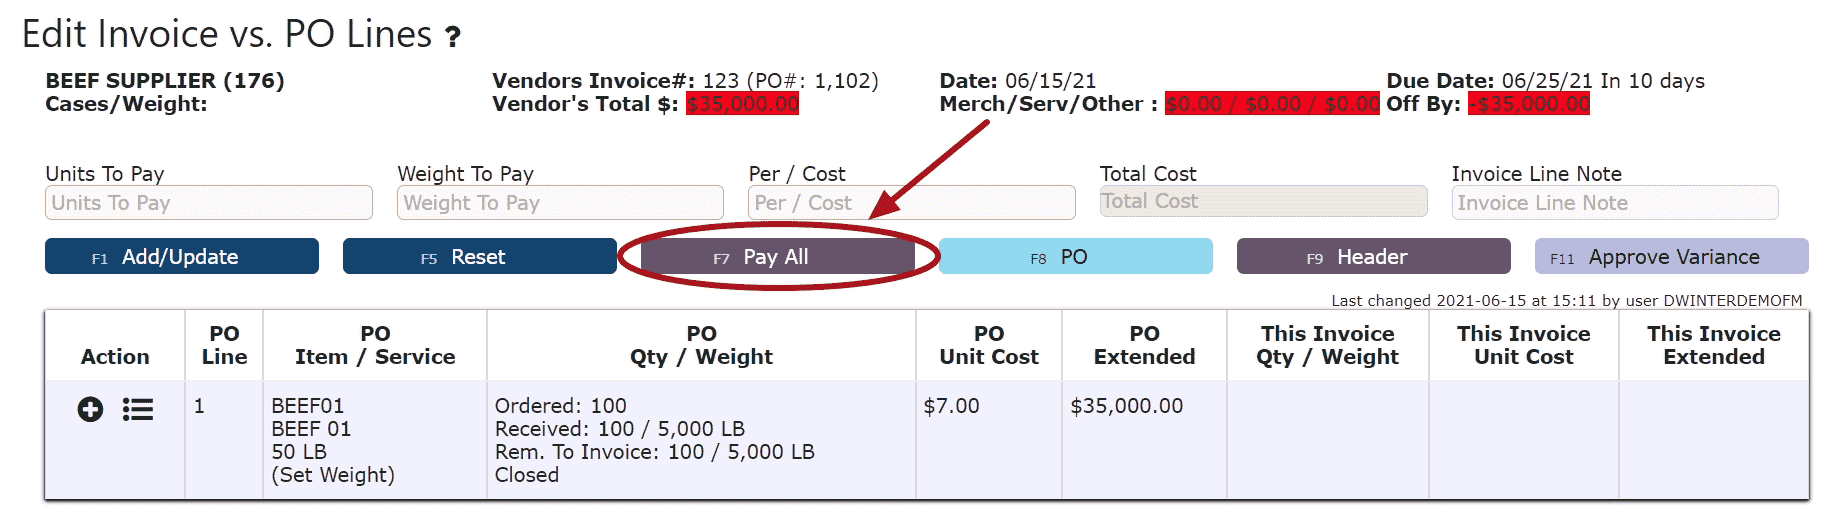
Task: Click Approve Variance button
Action: pos(1671,257)
